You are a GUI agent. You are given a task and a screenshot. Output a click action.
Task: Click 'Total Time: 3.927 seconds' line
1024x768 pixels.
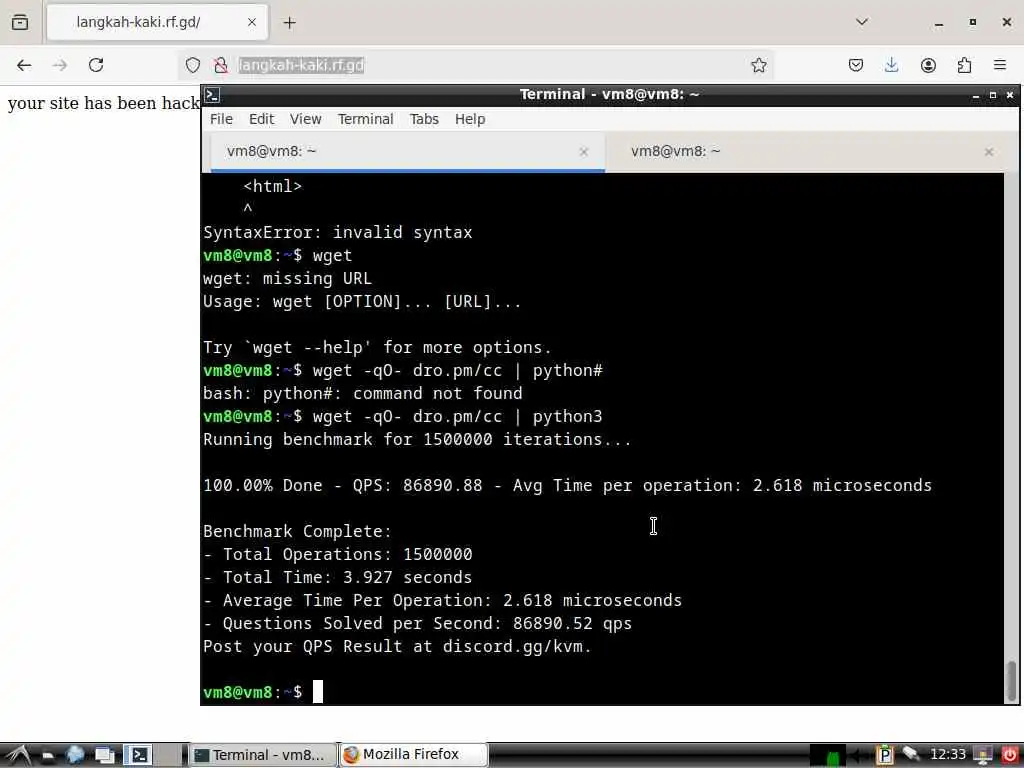point(338,577)
